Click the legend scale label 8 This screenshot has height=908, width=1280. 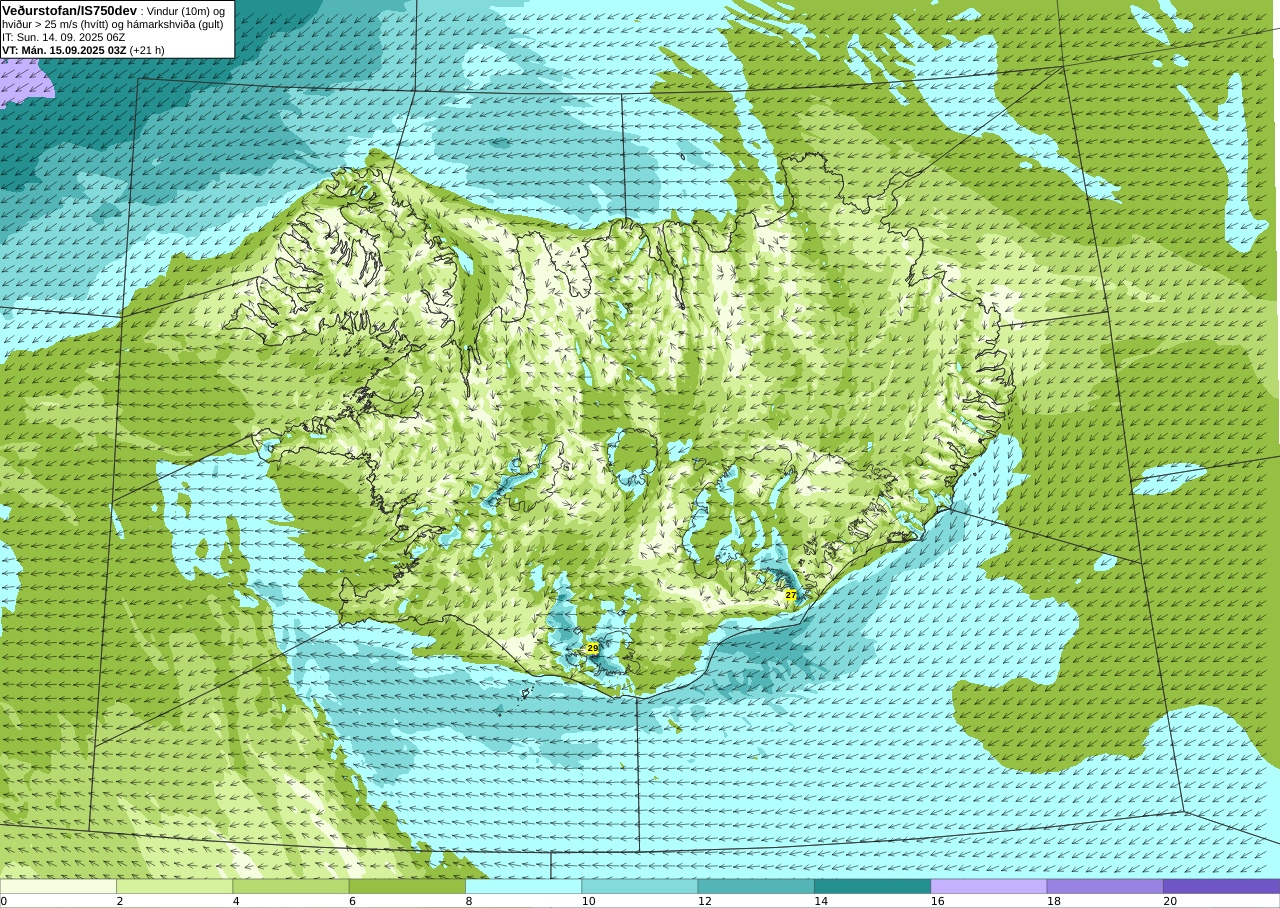pyautogui.click(x=469, y=901)
